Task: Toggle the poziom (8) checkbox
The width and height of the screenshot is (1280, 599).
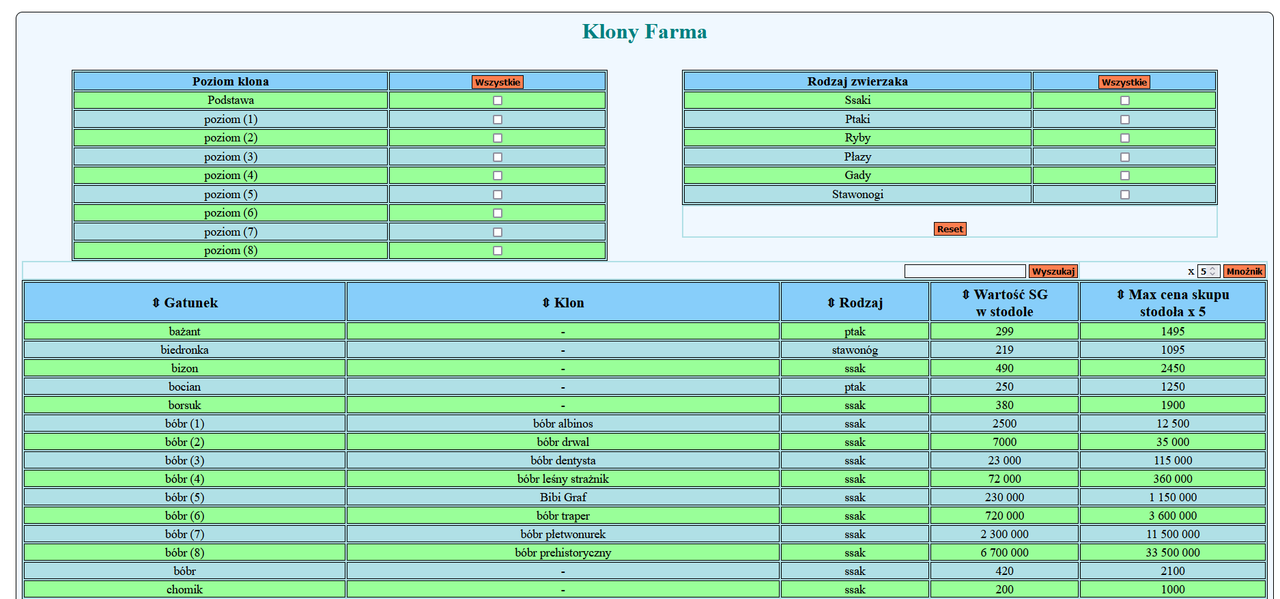Action: pos(498,251)
